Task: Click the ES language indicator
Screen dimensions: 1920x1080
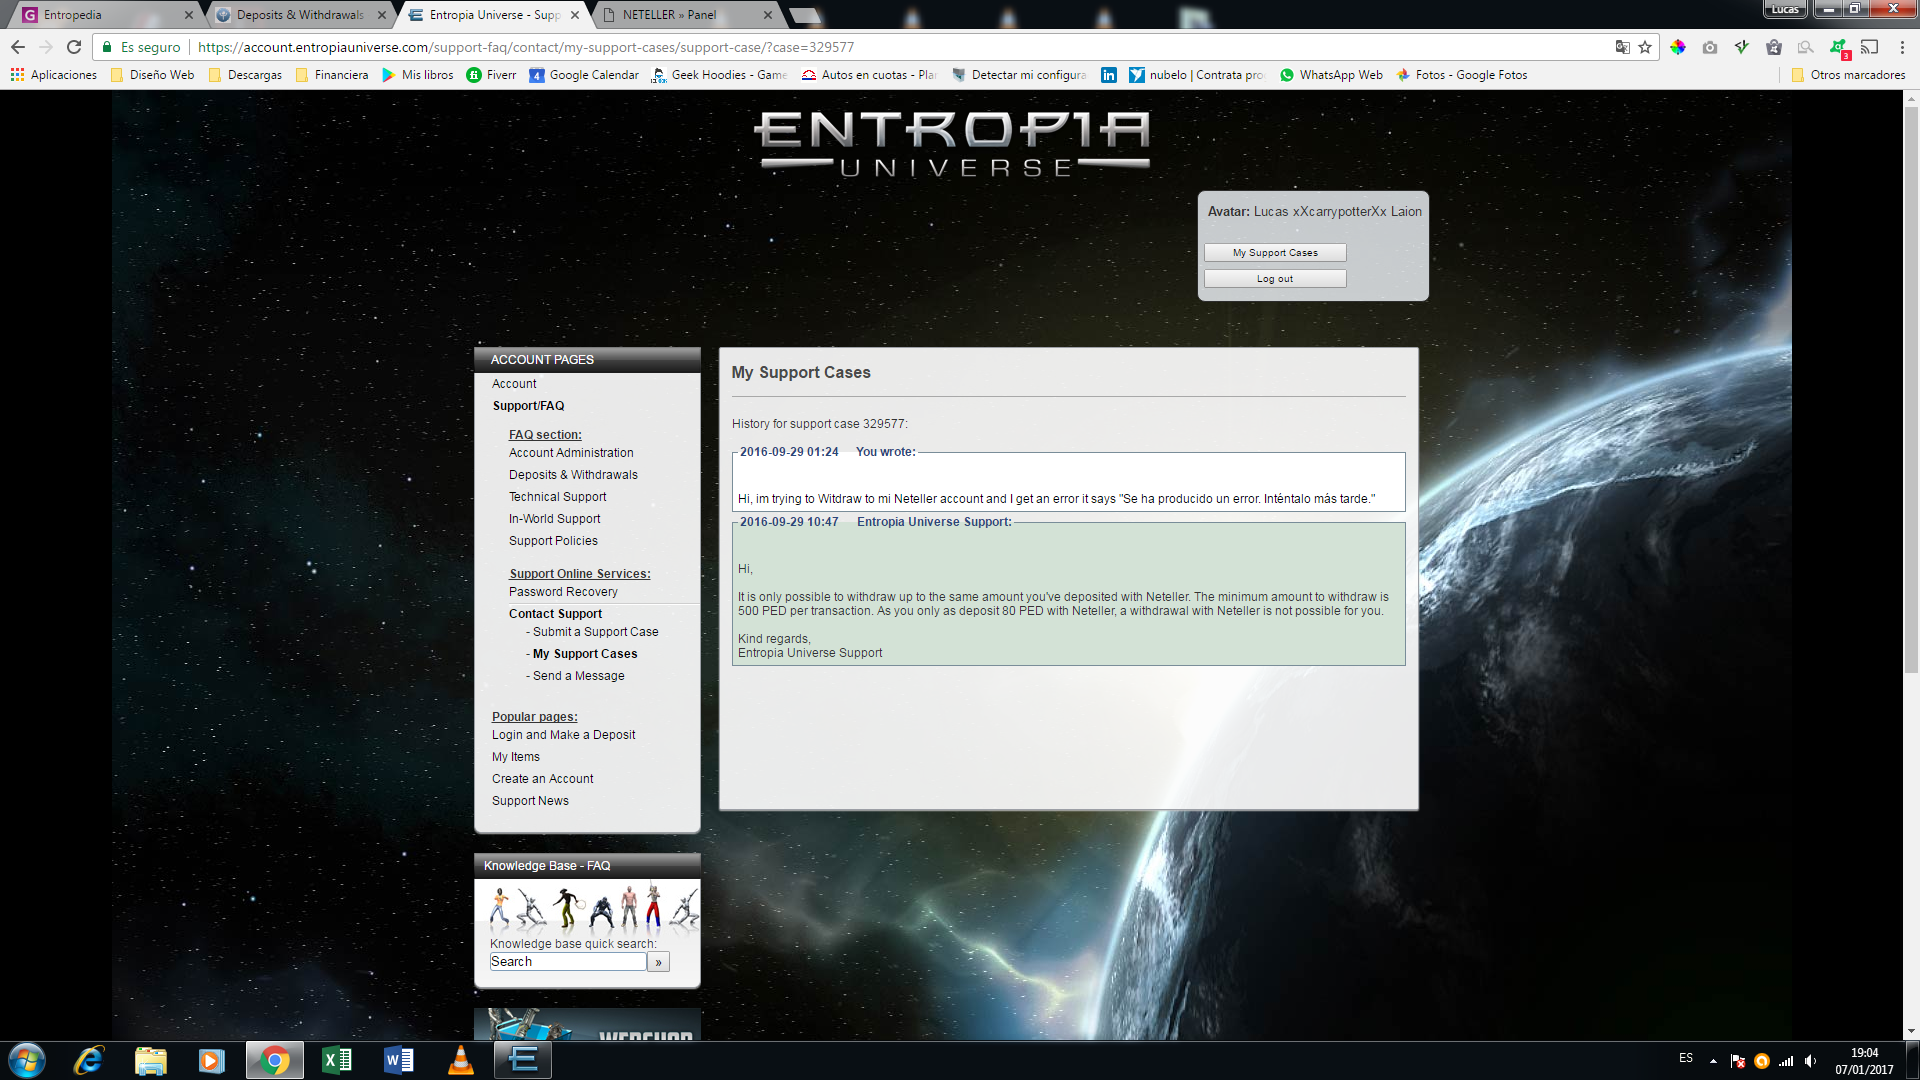Action: (1686, 1058)
